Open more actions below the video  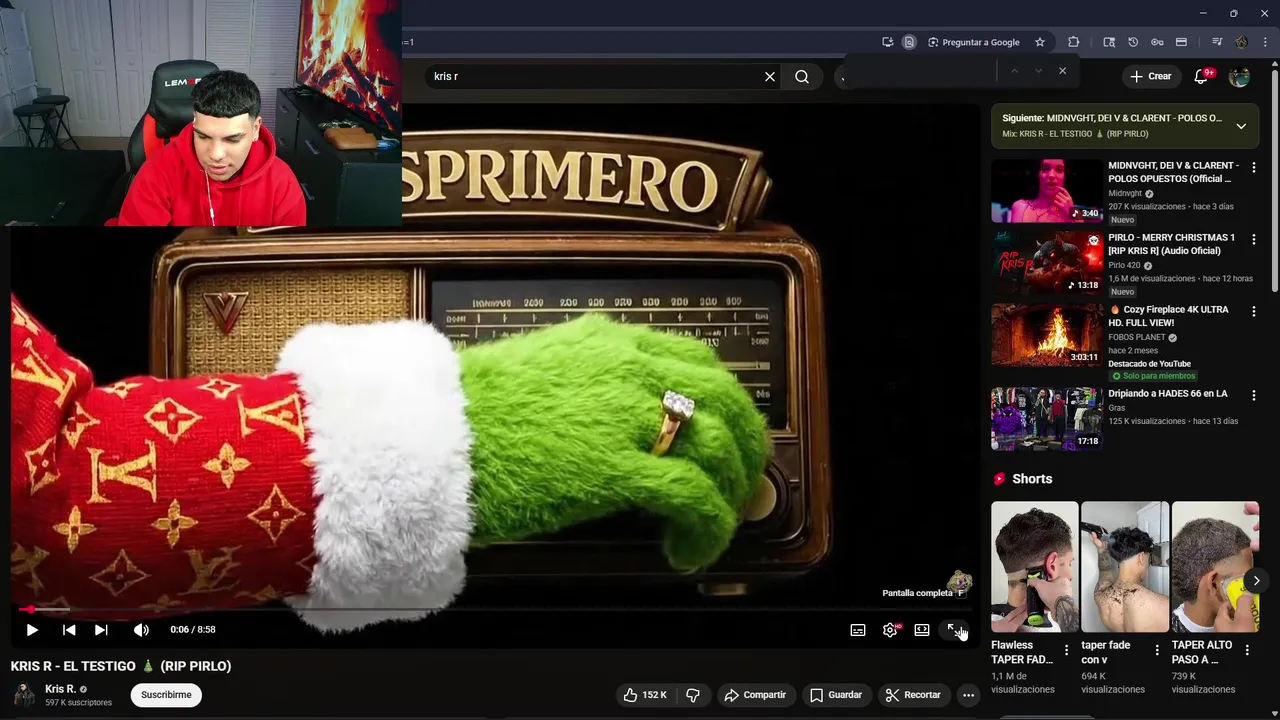coord(968,695)
